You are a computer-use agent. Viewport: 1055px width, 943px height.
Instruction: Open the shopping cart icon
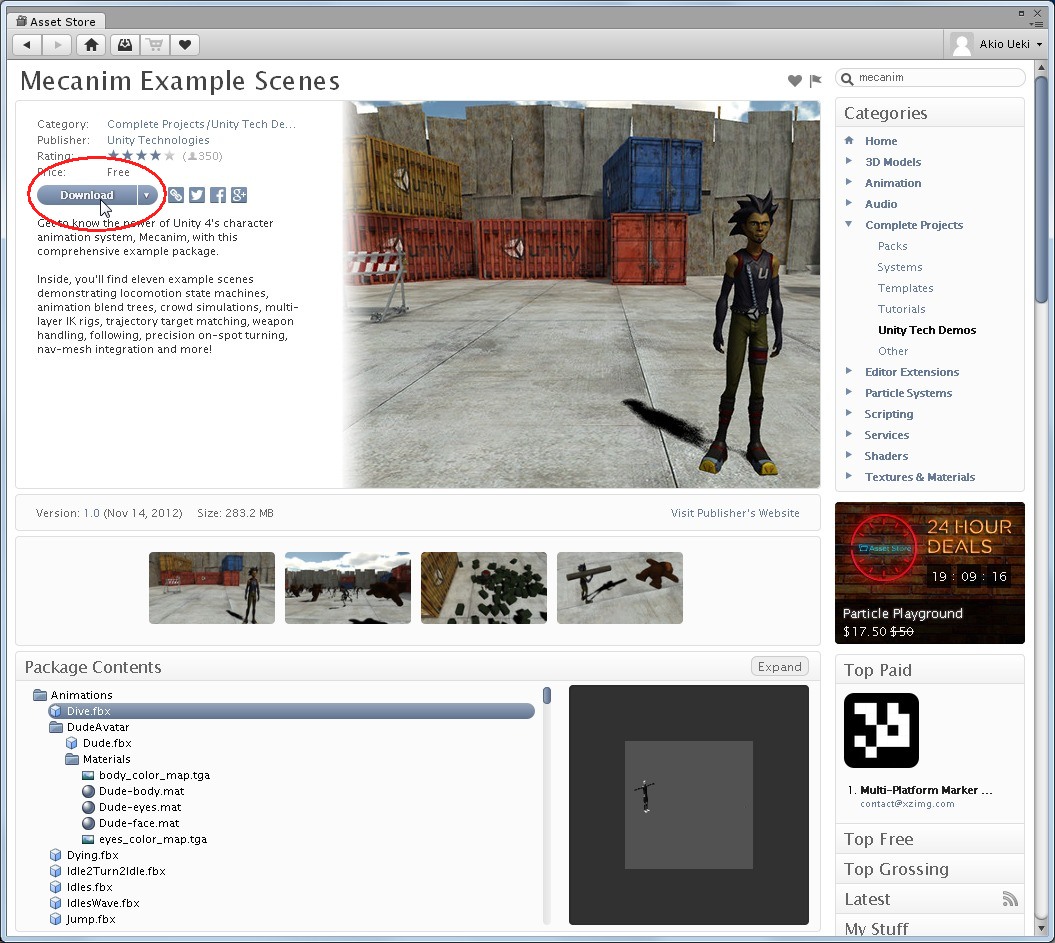tap(155, 45)
